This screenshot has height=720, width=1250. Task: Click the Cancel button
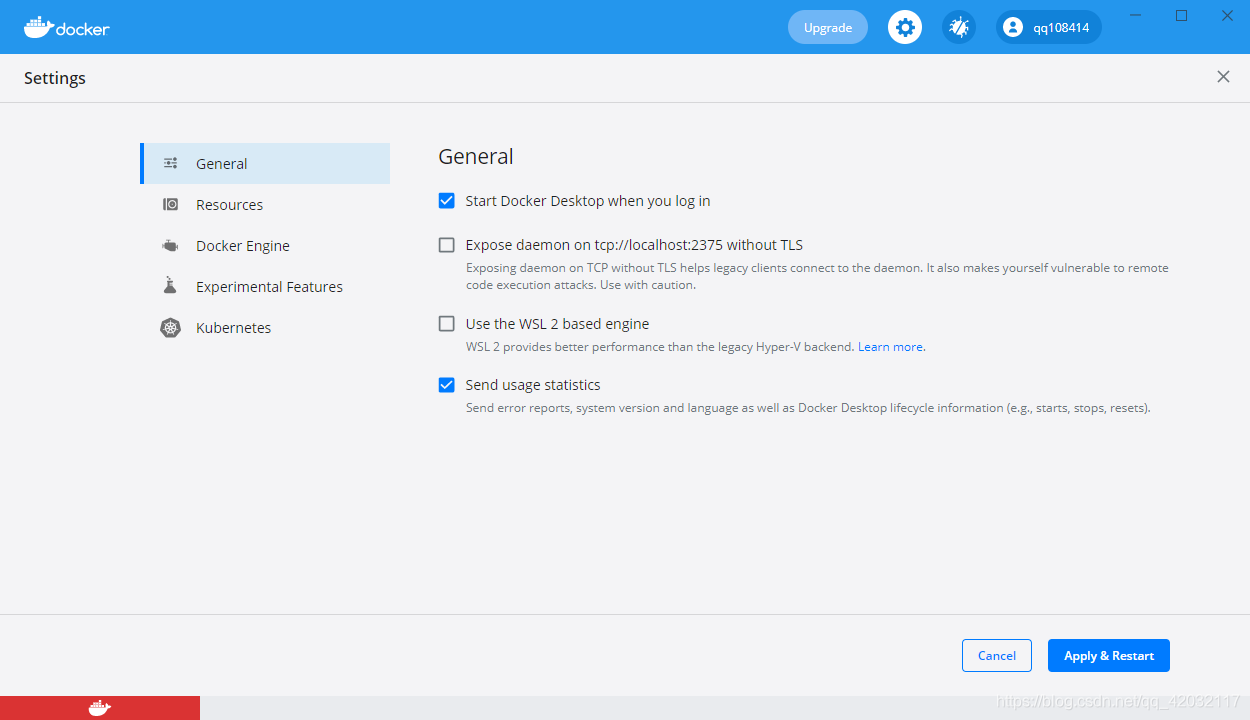[997, 655]
